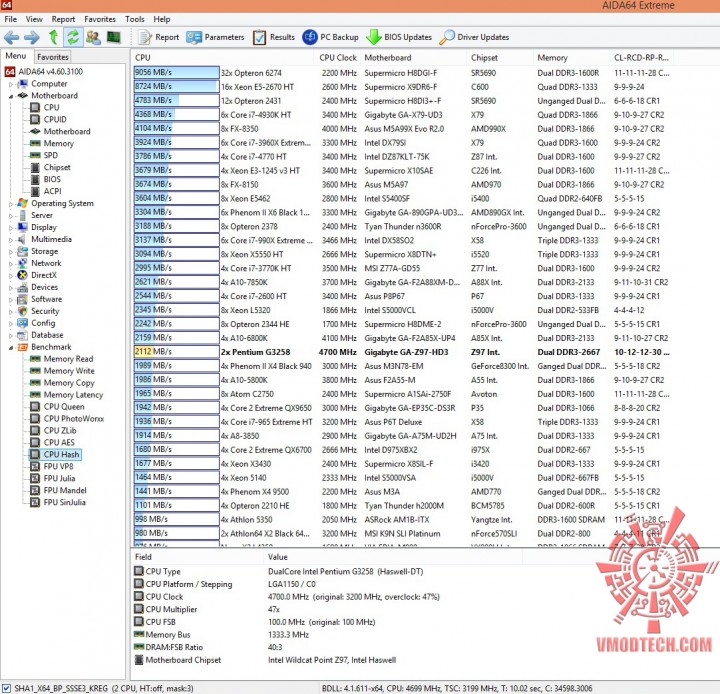Image resolution: width=720 pixels, height=694 pixels.
Task: Sort by the CPU Clock column header
Action: click(338, 58)
